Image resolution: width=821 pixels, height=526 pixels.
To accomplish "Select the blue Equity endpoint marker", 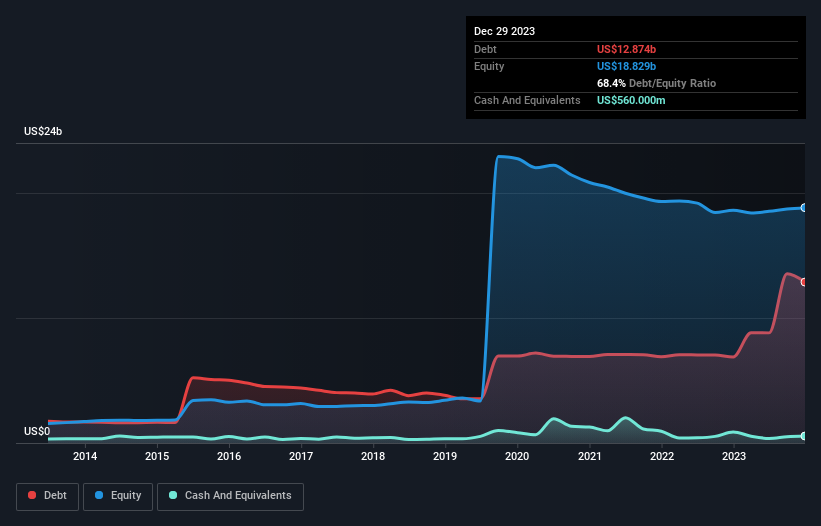I will 804,208.
